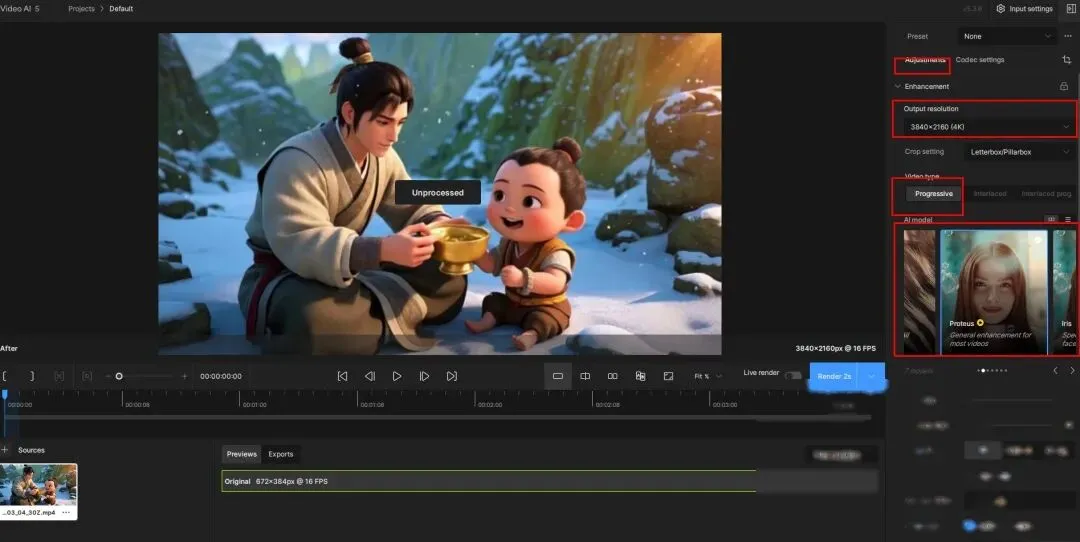The width and height of the screenshot is (1080, 542).
Task: Switch to the Previews tab
Action: pyautogui.click(x=242, y=454)
